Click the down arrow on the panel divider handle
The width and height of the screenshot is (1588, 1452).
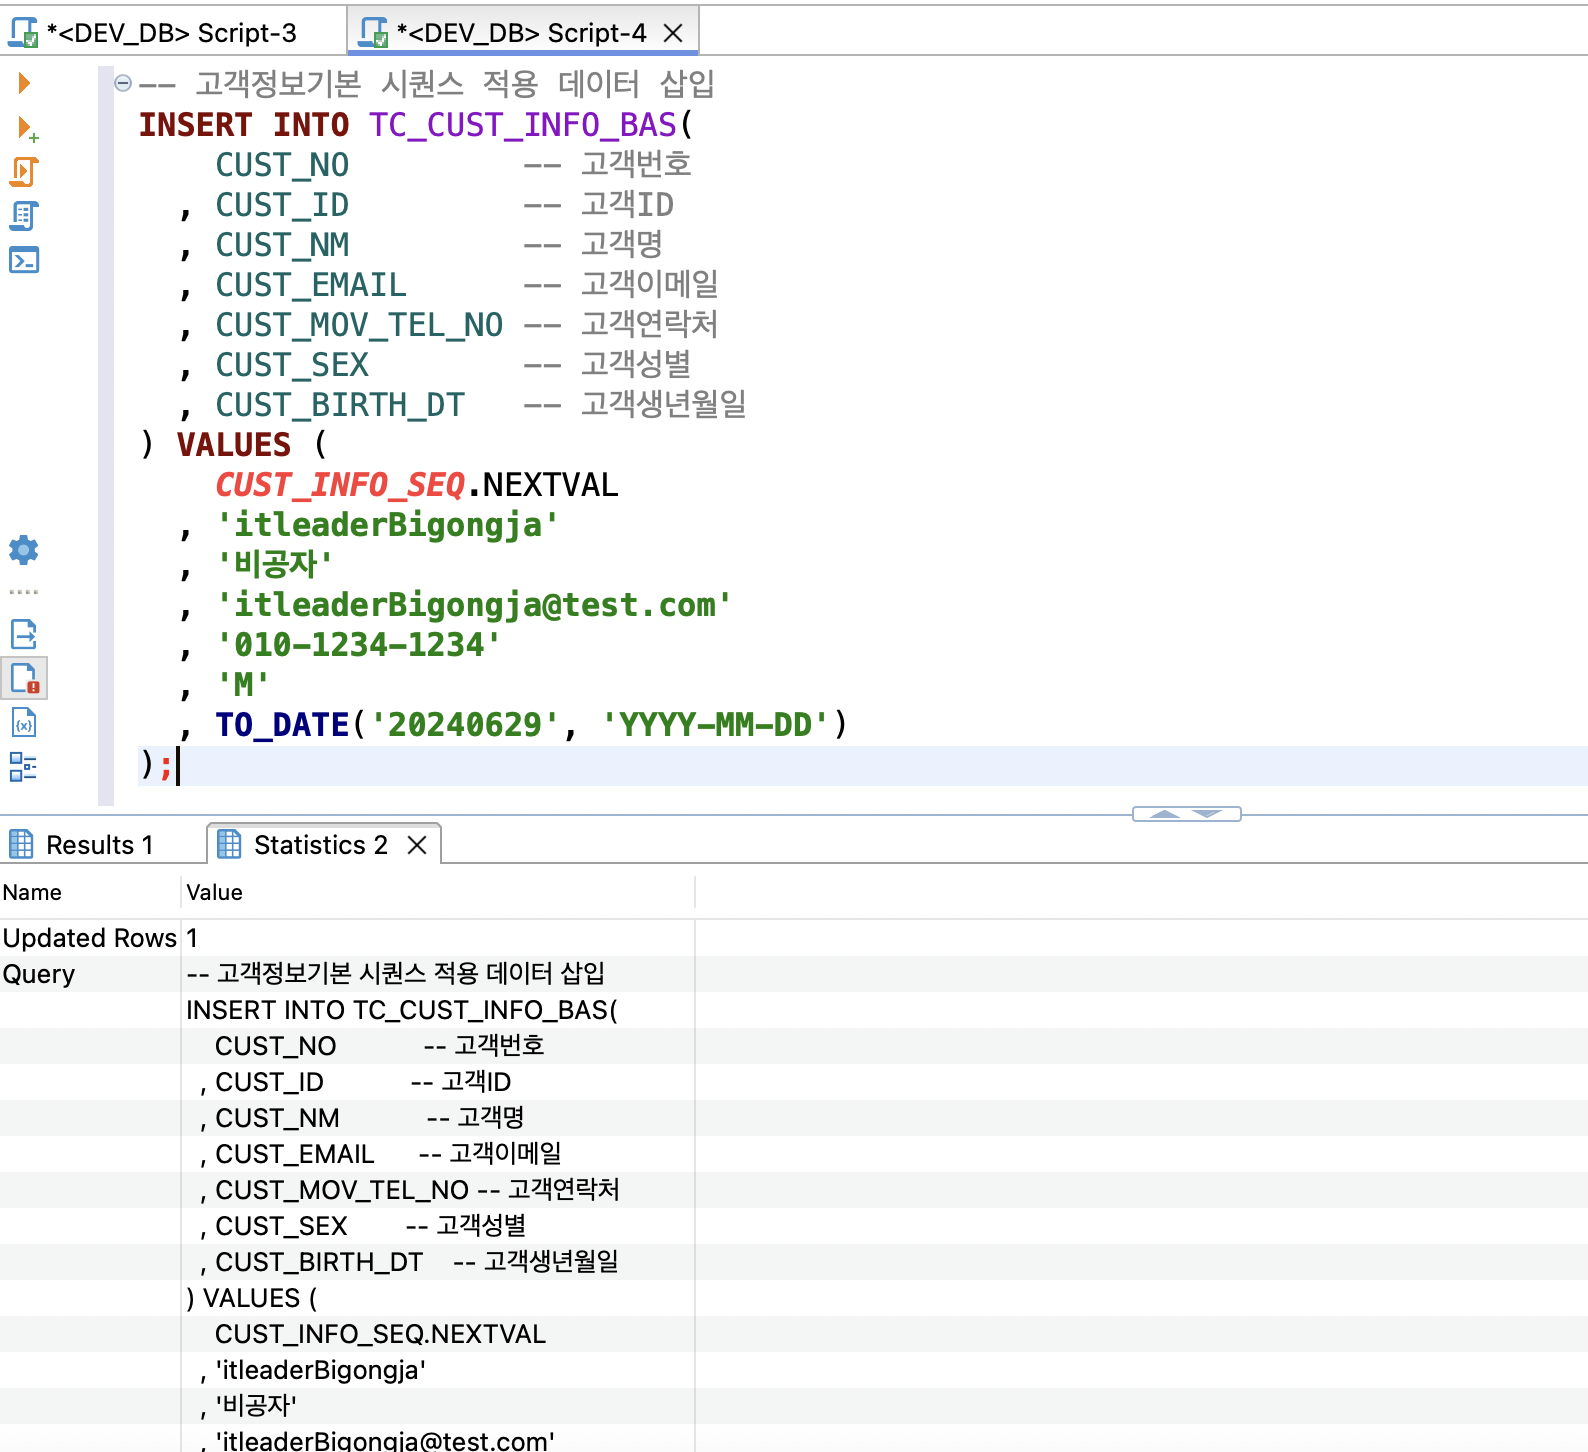coord(1208,814)
